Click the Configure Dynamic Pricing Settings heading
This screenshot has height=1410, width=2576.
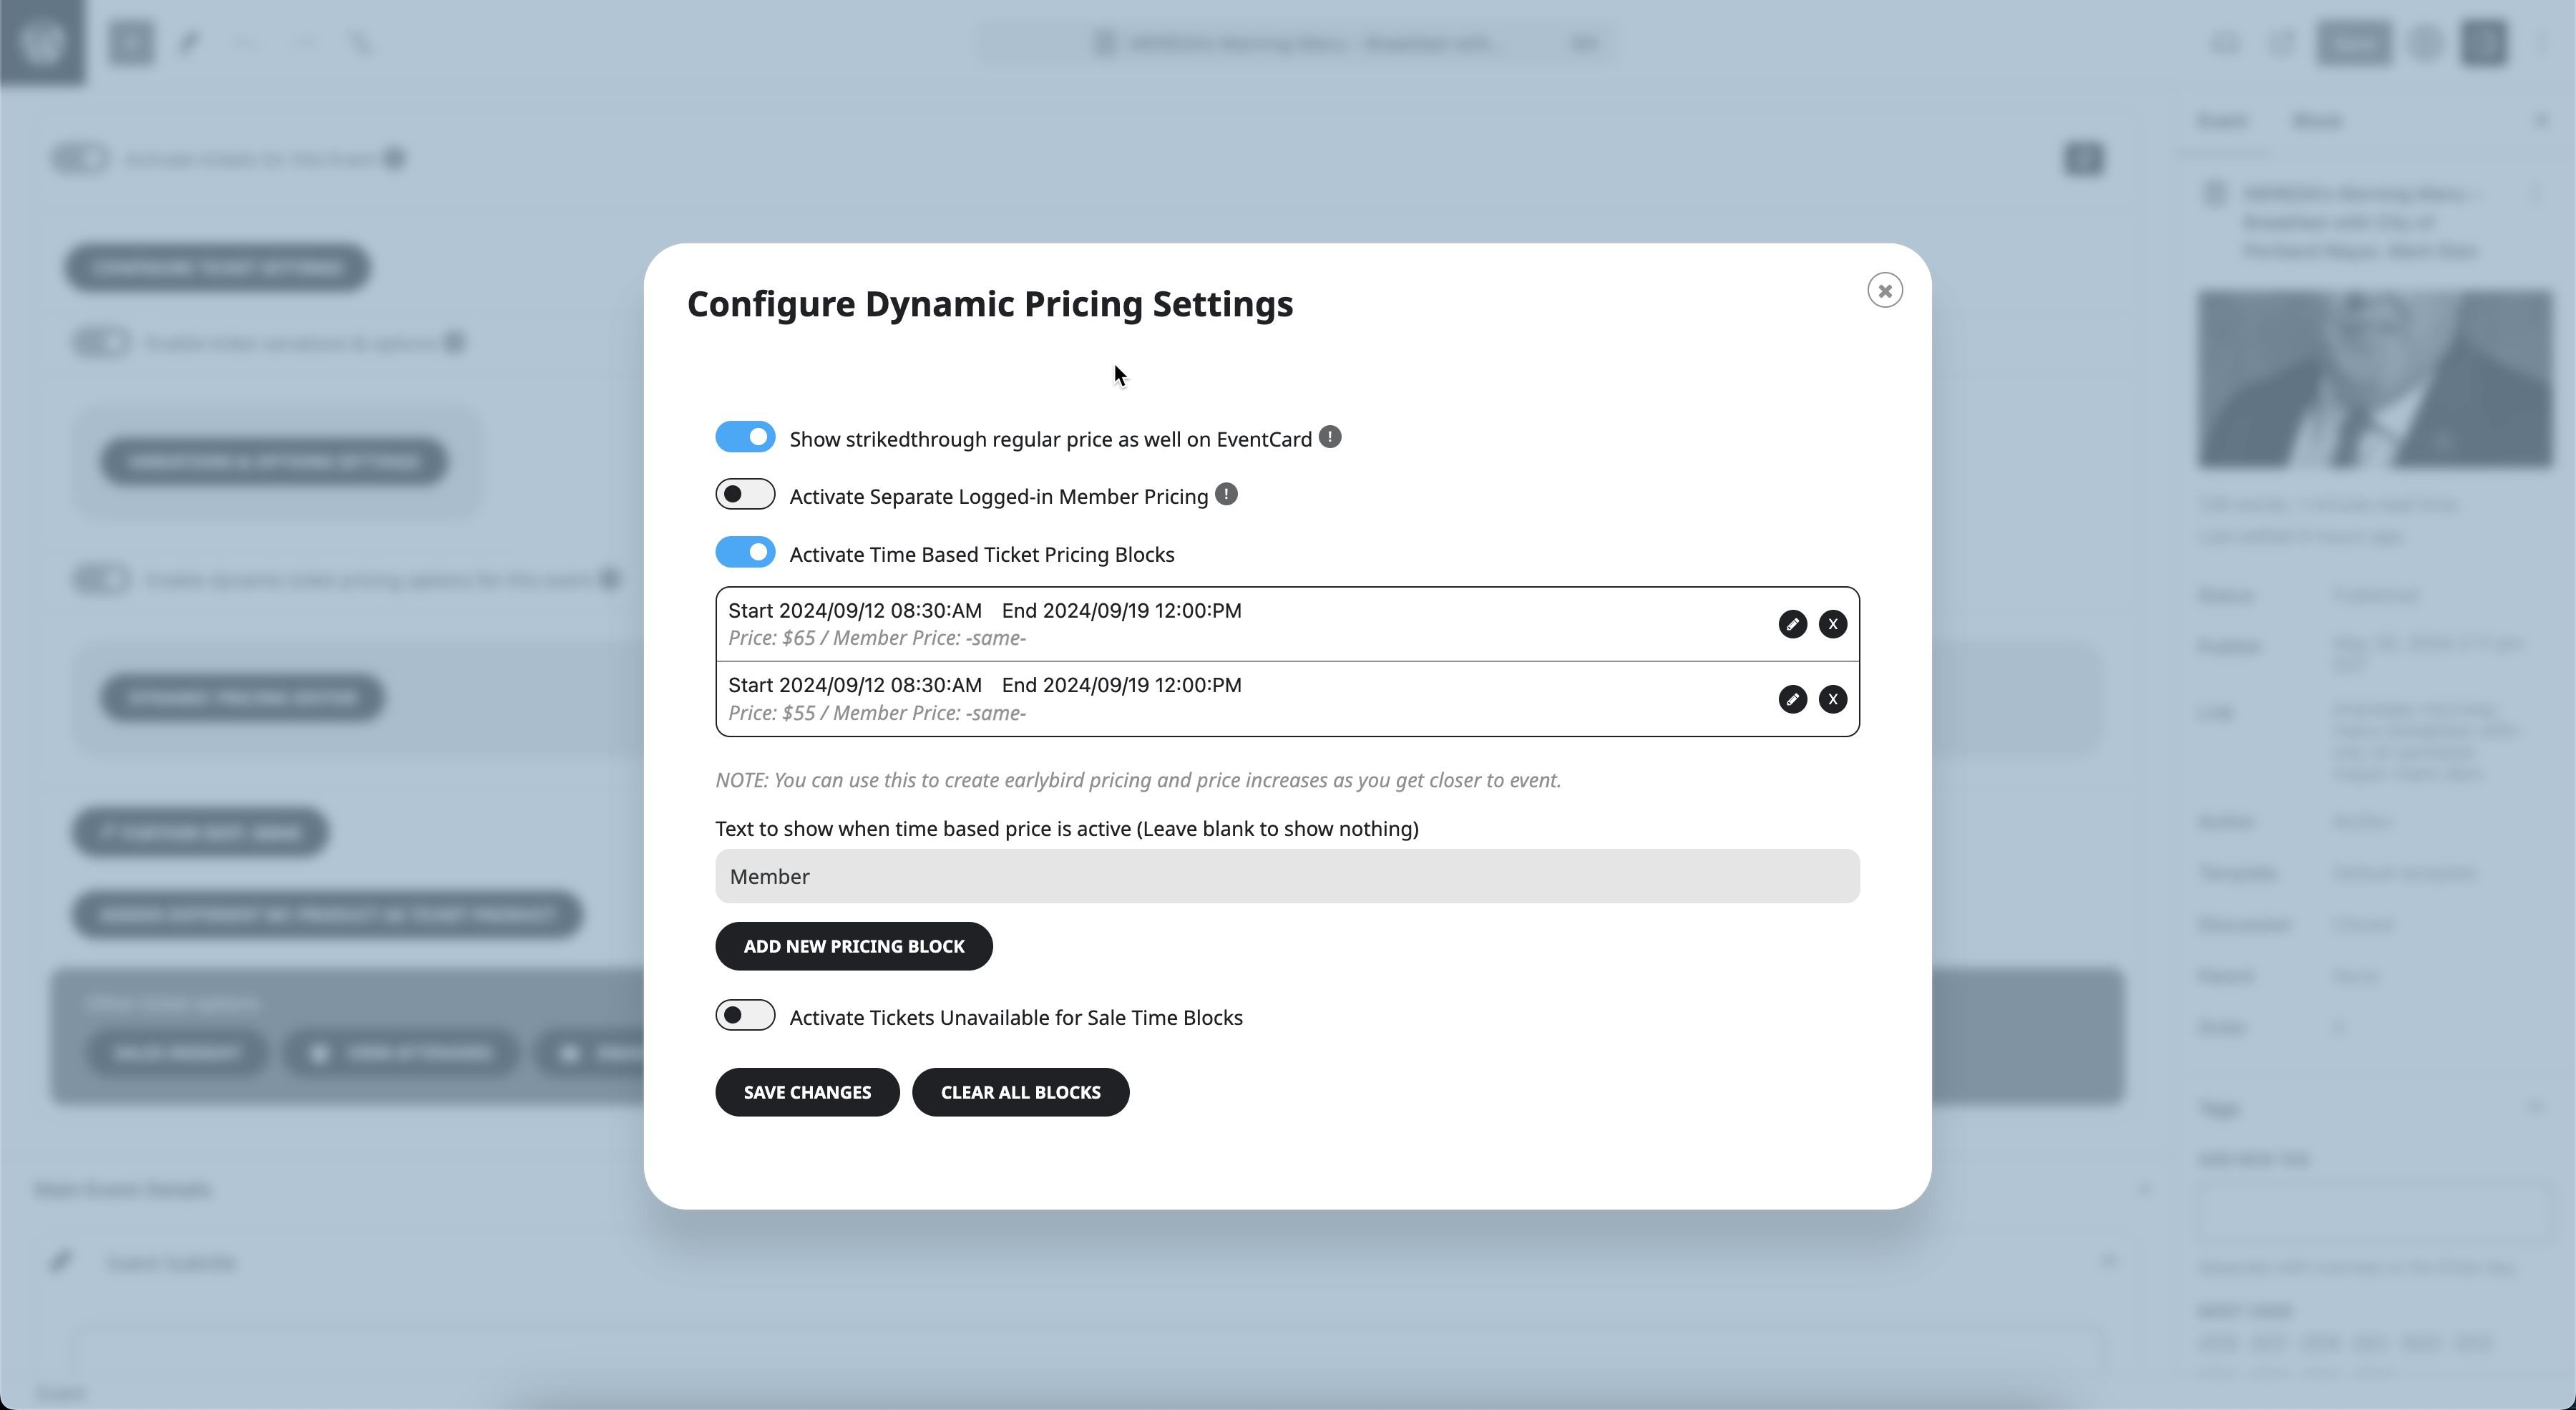click(989, 304)
